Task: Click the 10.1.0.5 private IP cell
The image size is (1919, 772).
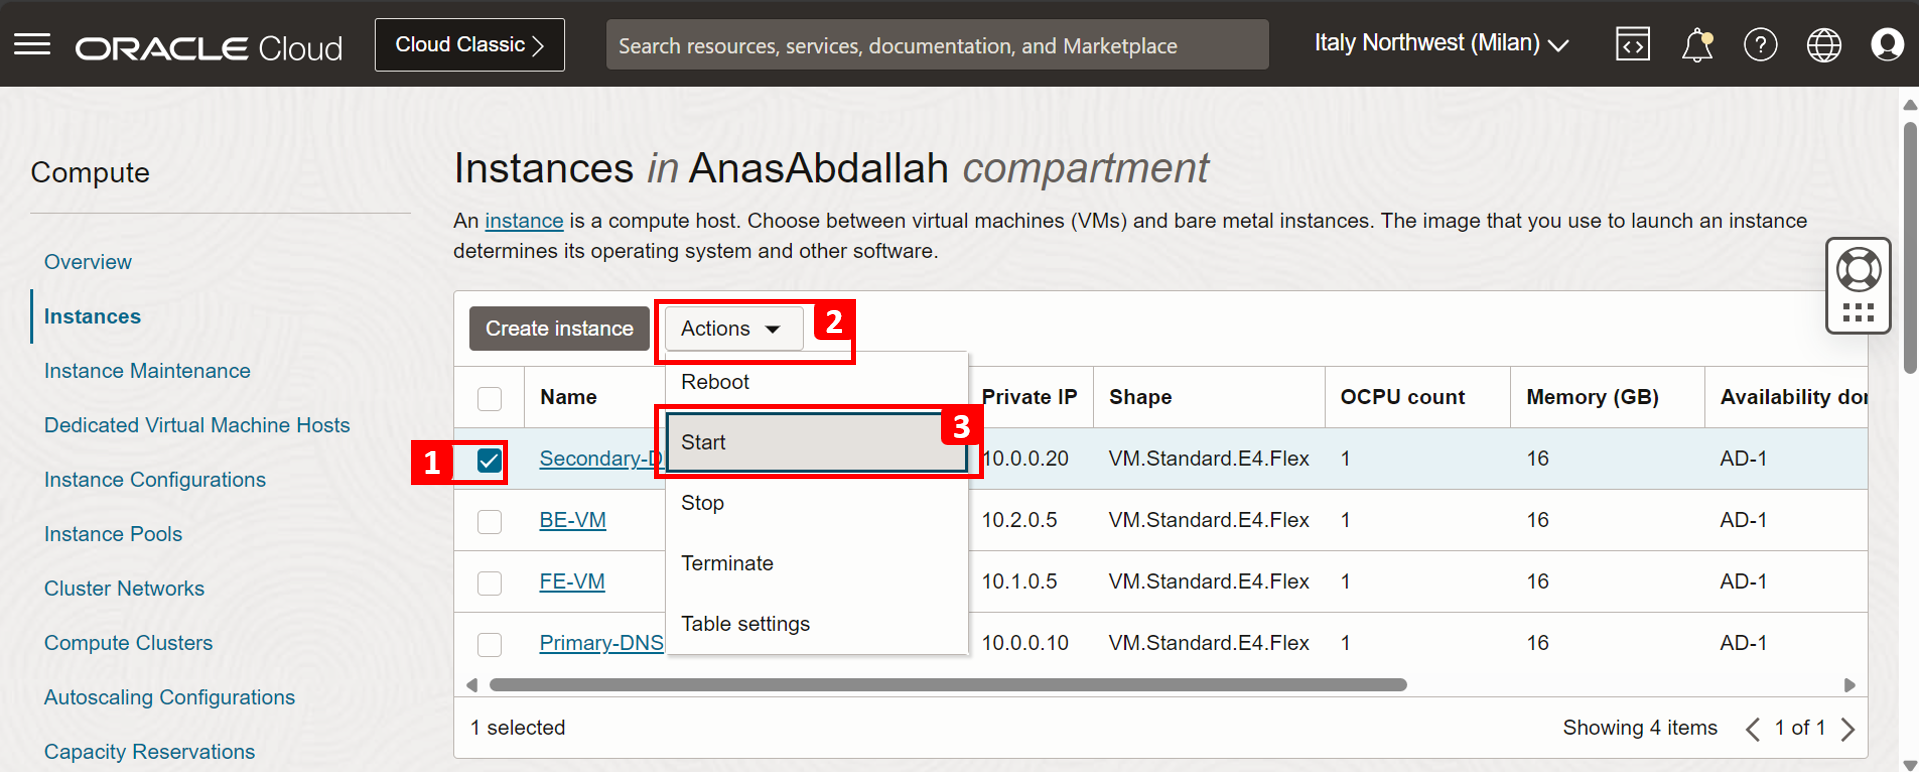Action: tap(1019, 581)
